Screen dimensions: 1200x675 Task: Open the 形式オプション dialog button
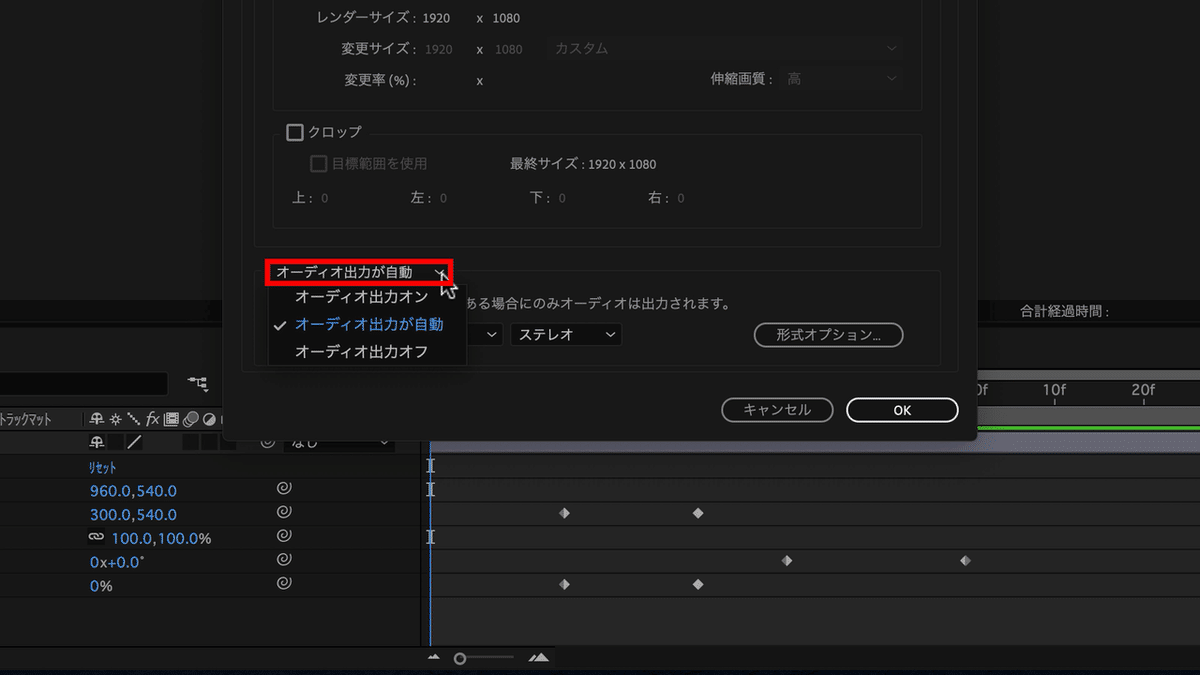point(828,335)
